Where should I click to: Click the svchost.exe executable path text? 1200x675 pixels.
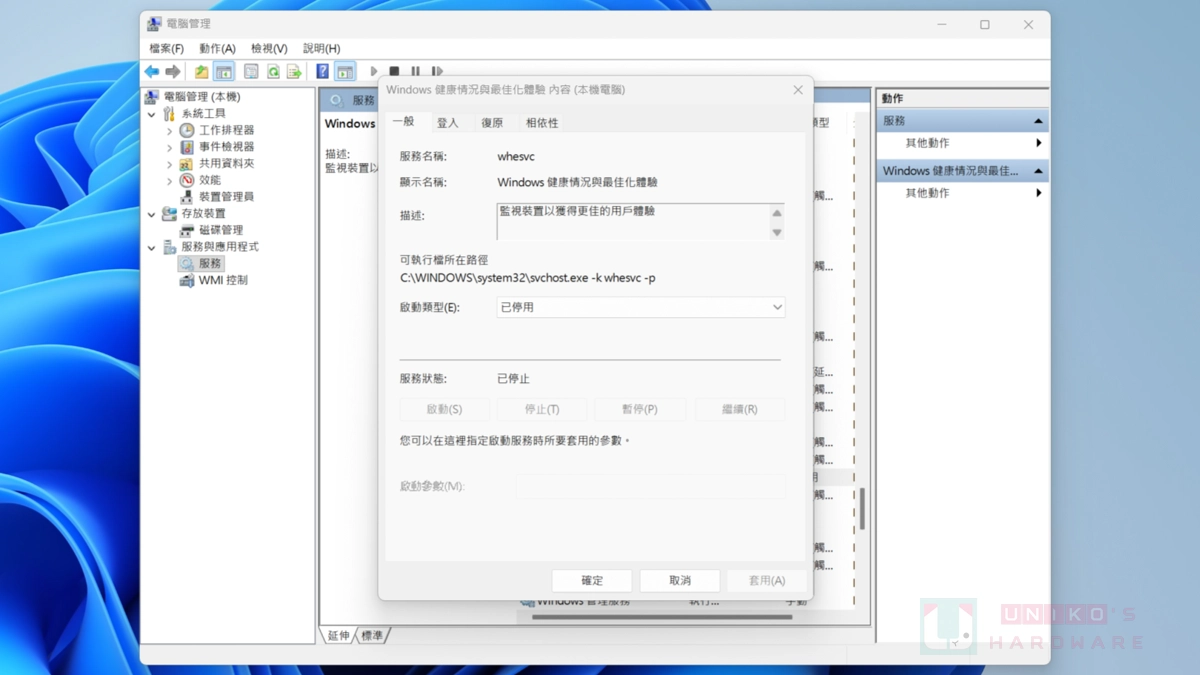point(528,277)
